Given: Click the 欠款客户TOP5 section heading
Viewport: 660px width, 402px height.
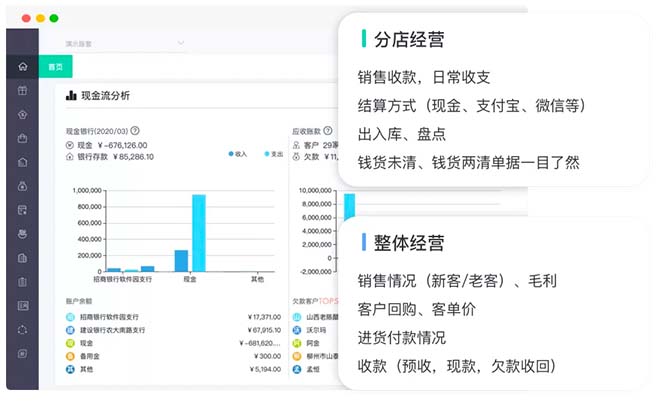Looking at the screenshot, I should (x=315, y=301).
